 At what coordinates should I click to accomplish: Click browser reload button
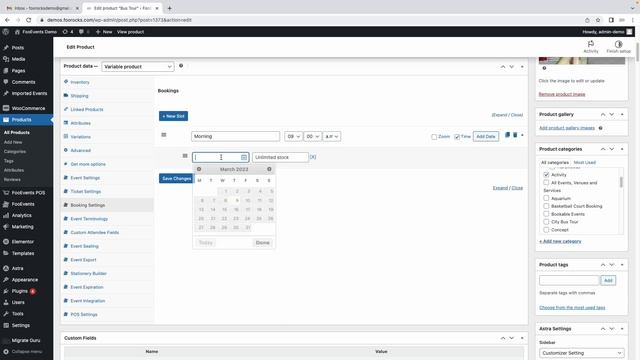pos(29,20)
